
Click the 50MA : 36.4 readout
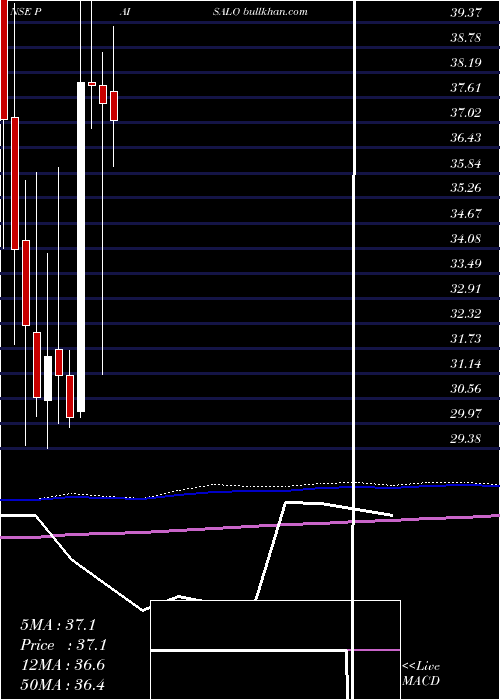(62, 684)
